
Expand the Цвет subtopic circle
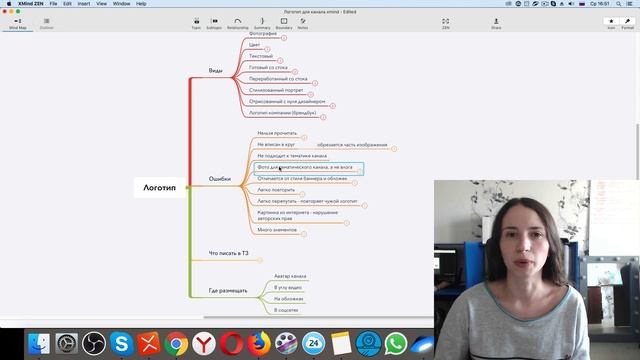pyautogui.click(x=267, y=49)
